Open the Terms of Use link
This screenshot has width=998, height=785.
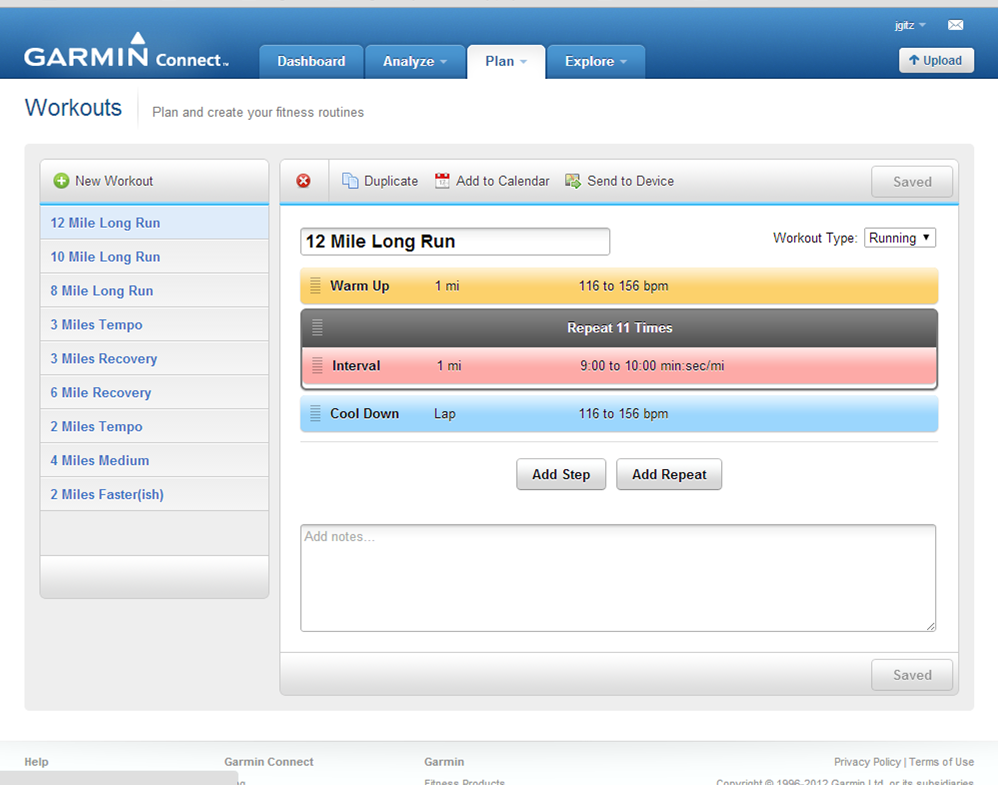(941, 761)
